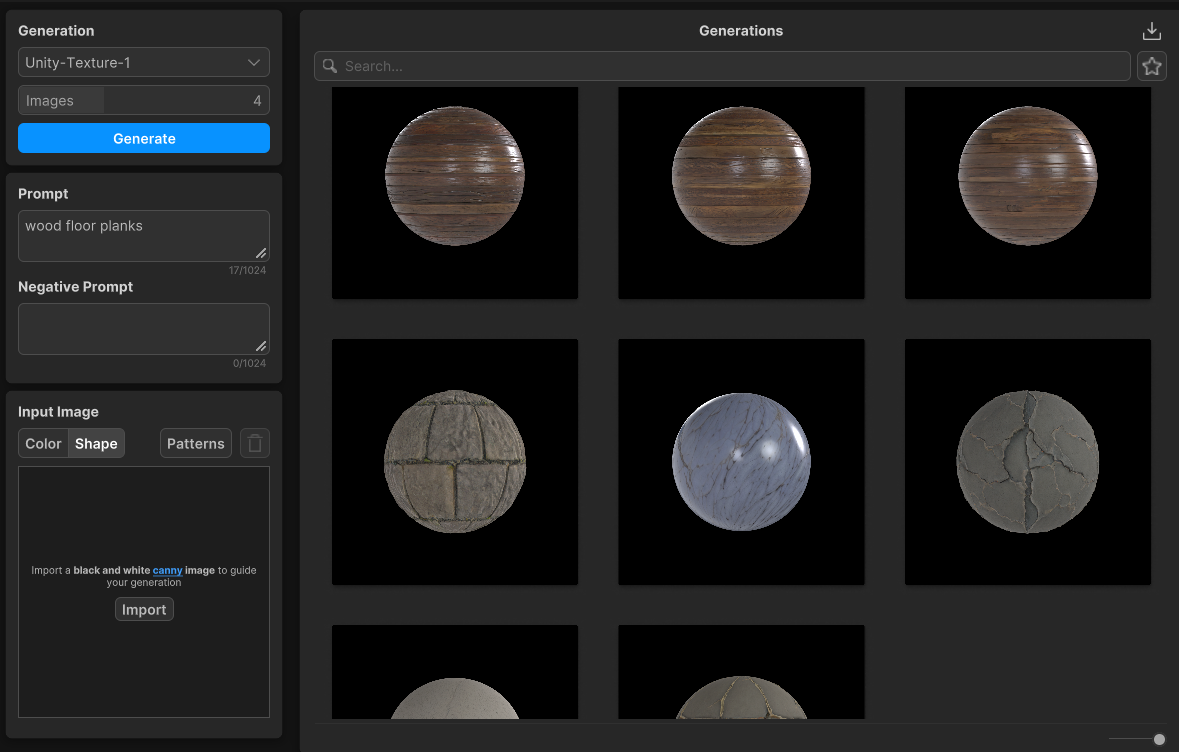Select the partially visible grey sphere thumbnail

coord(455,672)
